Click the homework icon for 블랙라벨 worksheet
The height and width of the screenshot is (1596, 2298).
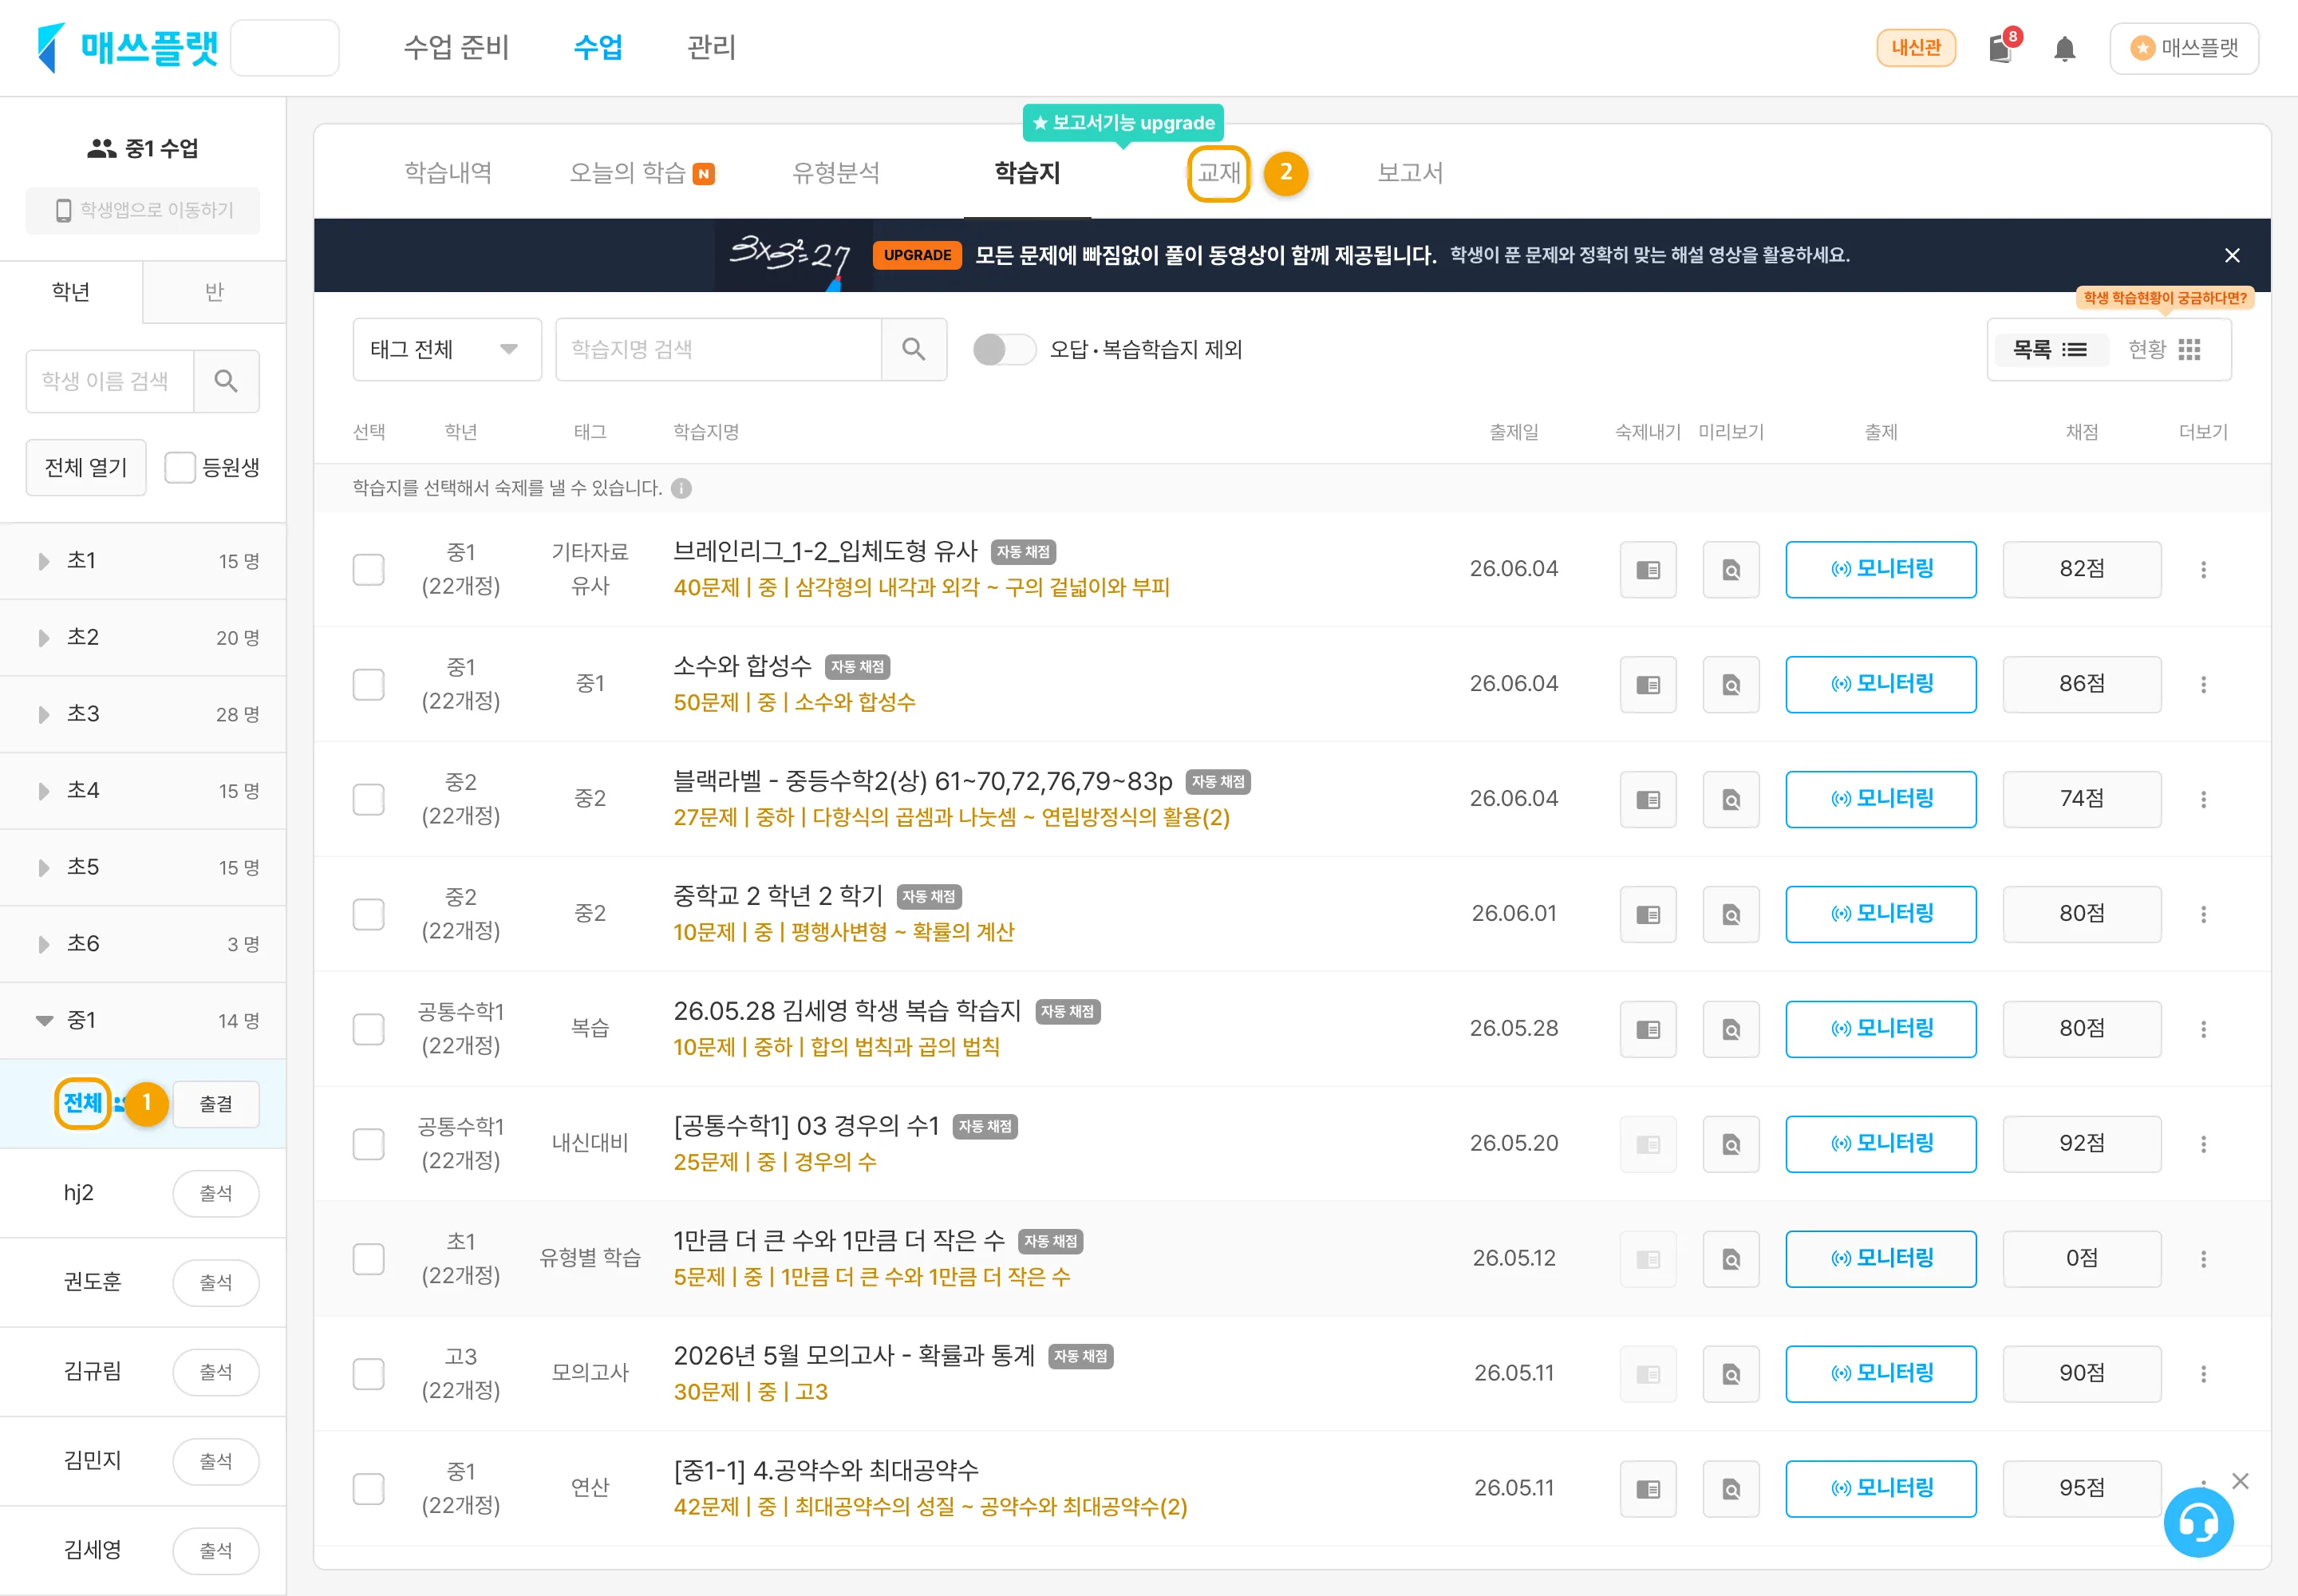click(1648, 799)
